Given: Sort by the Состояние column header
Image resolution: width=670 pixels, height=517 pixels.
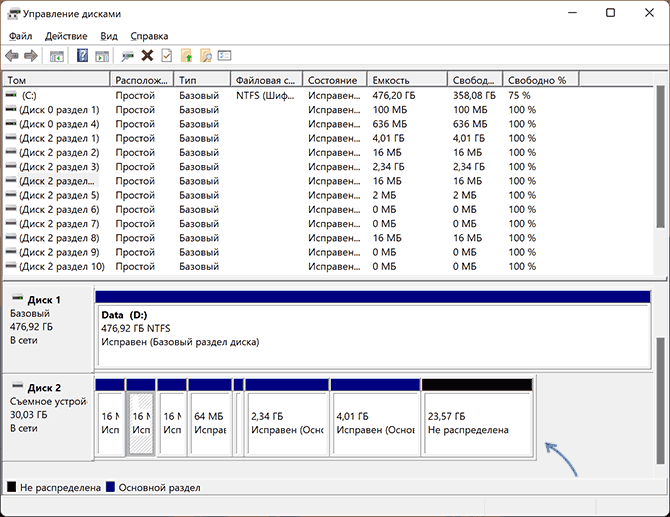Looking at the screenshot, I should point(335,80).
